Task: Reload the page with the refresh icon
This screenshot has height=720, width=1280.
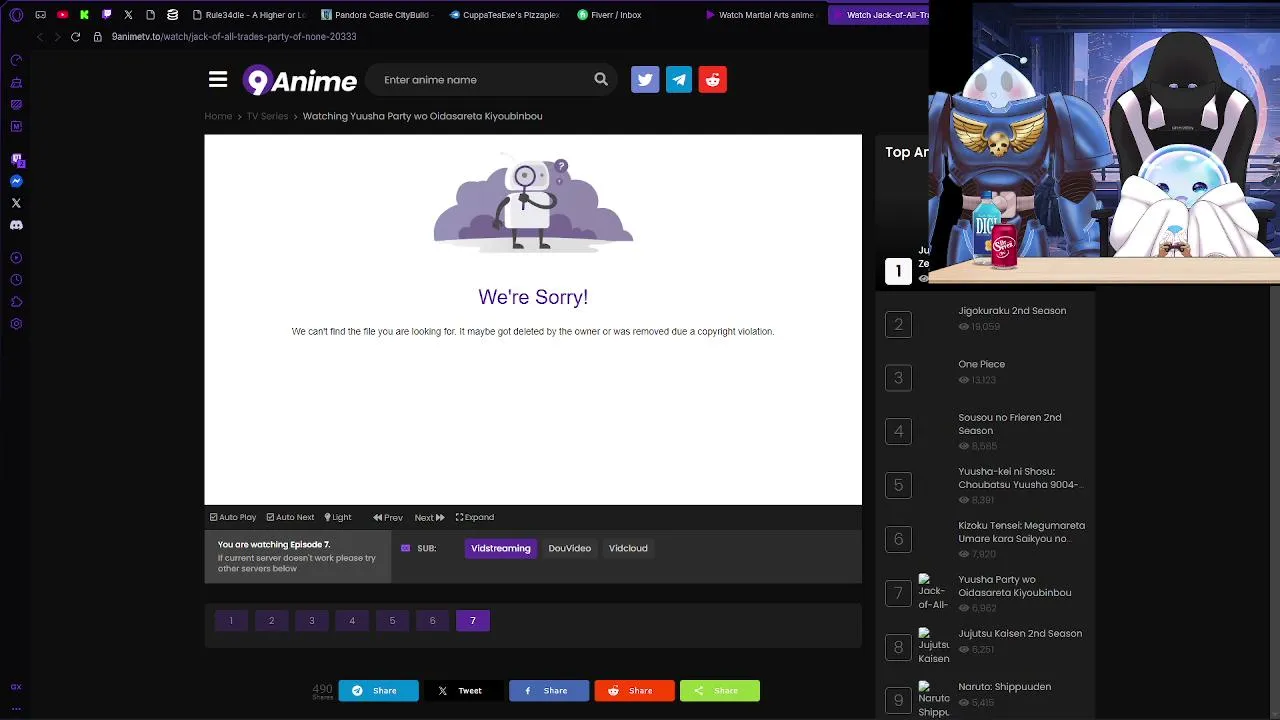Action: click(75, 37)
